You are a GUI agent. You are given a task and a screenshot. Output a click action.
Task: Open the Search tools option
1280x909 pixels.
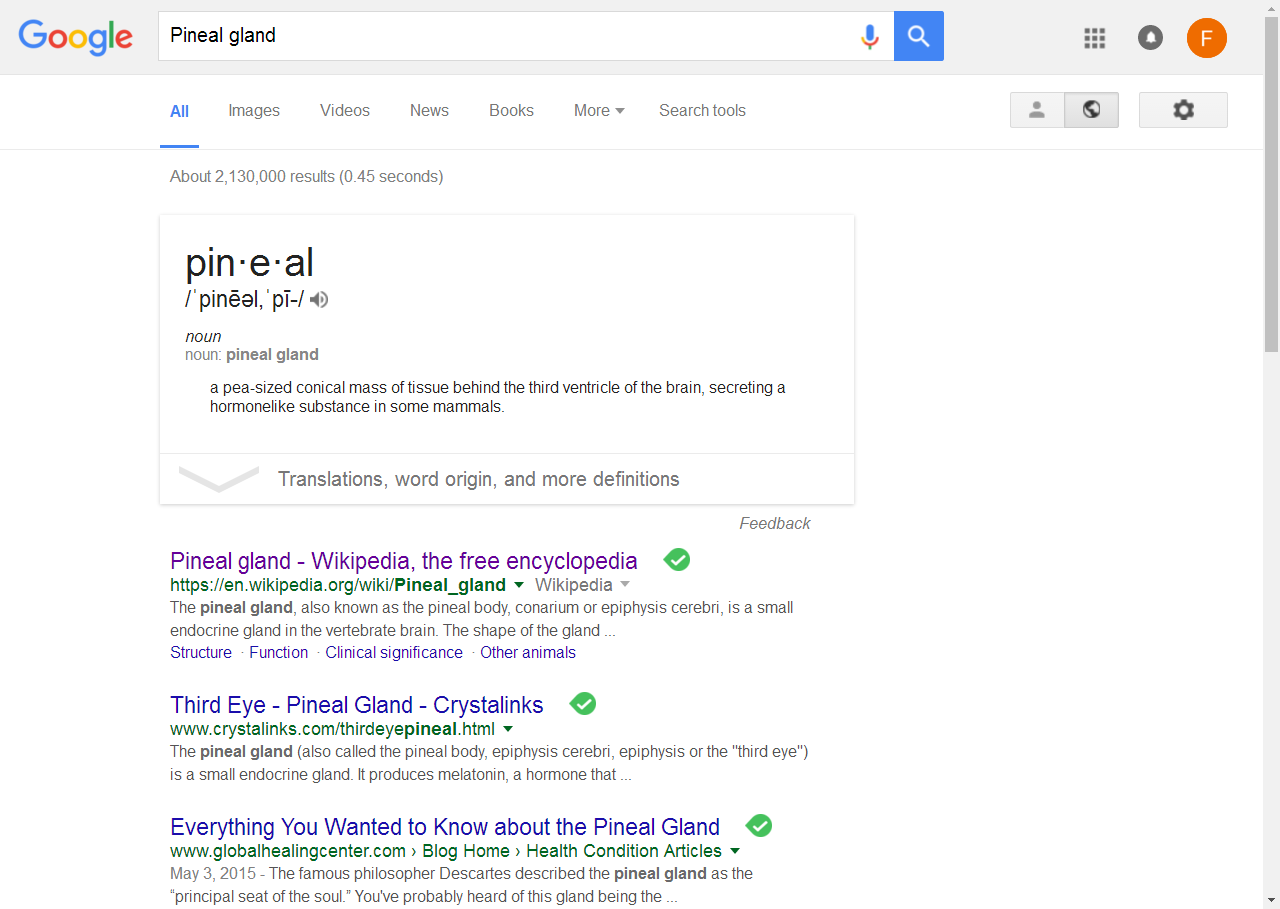702,111
